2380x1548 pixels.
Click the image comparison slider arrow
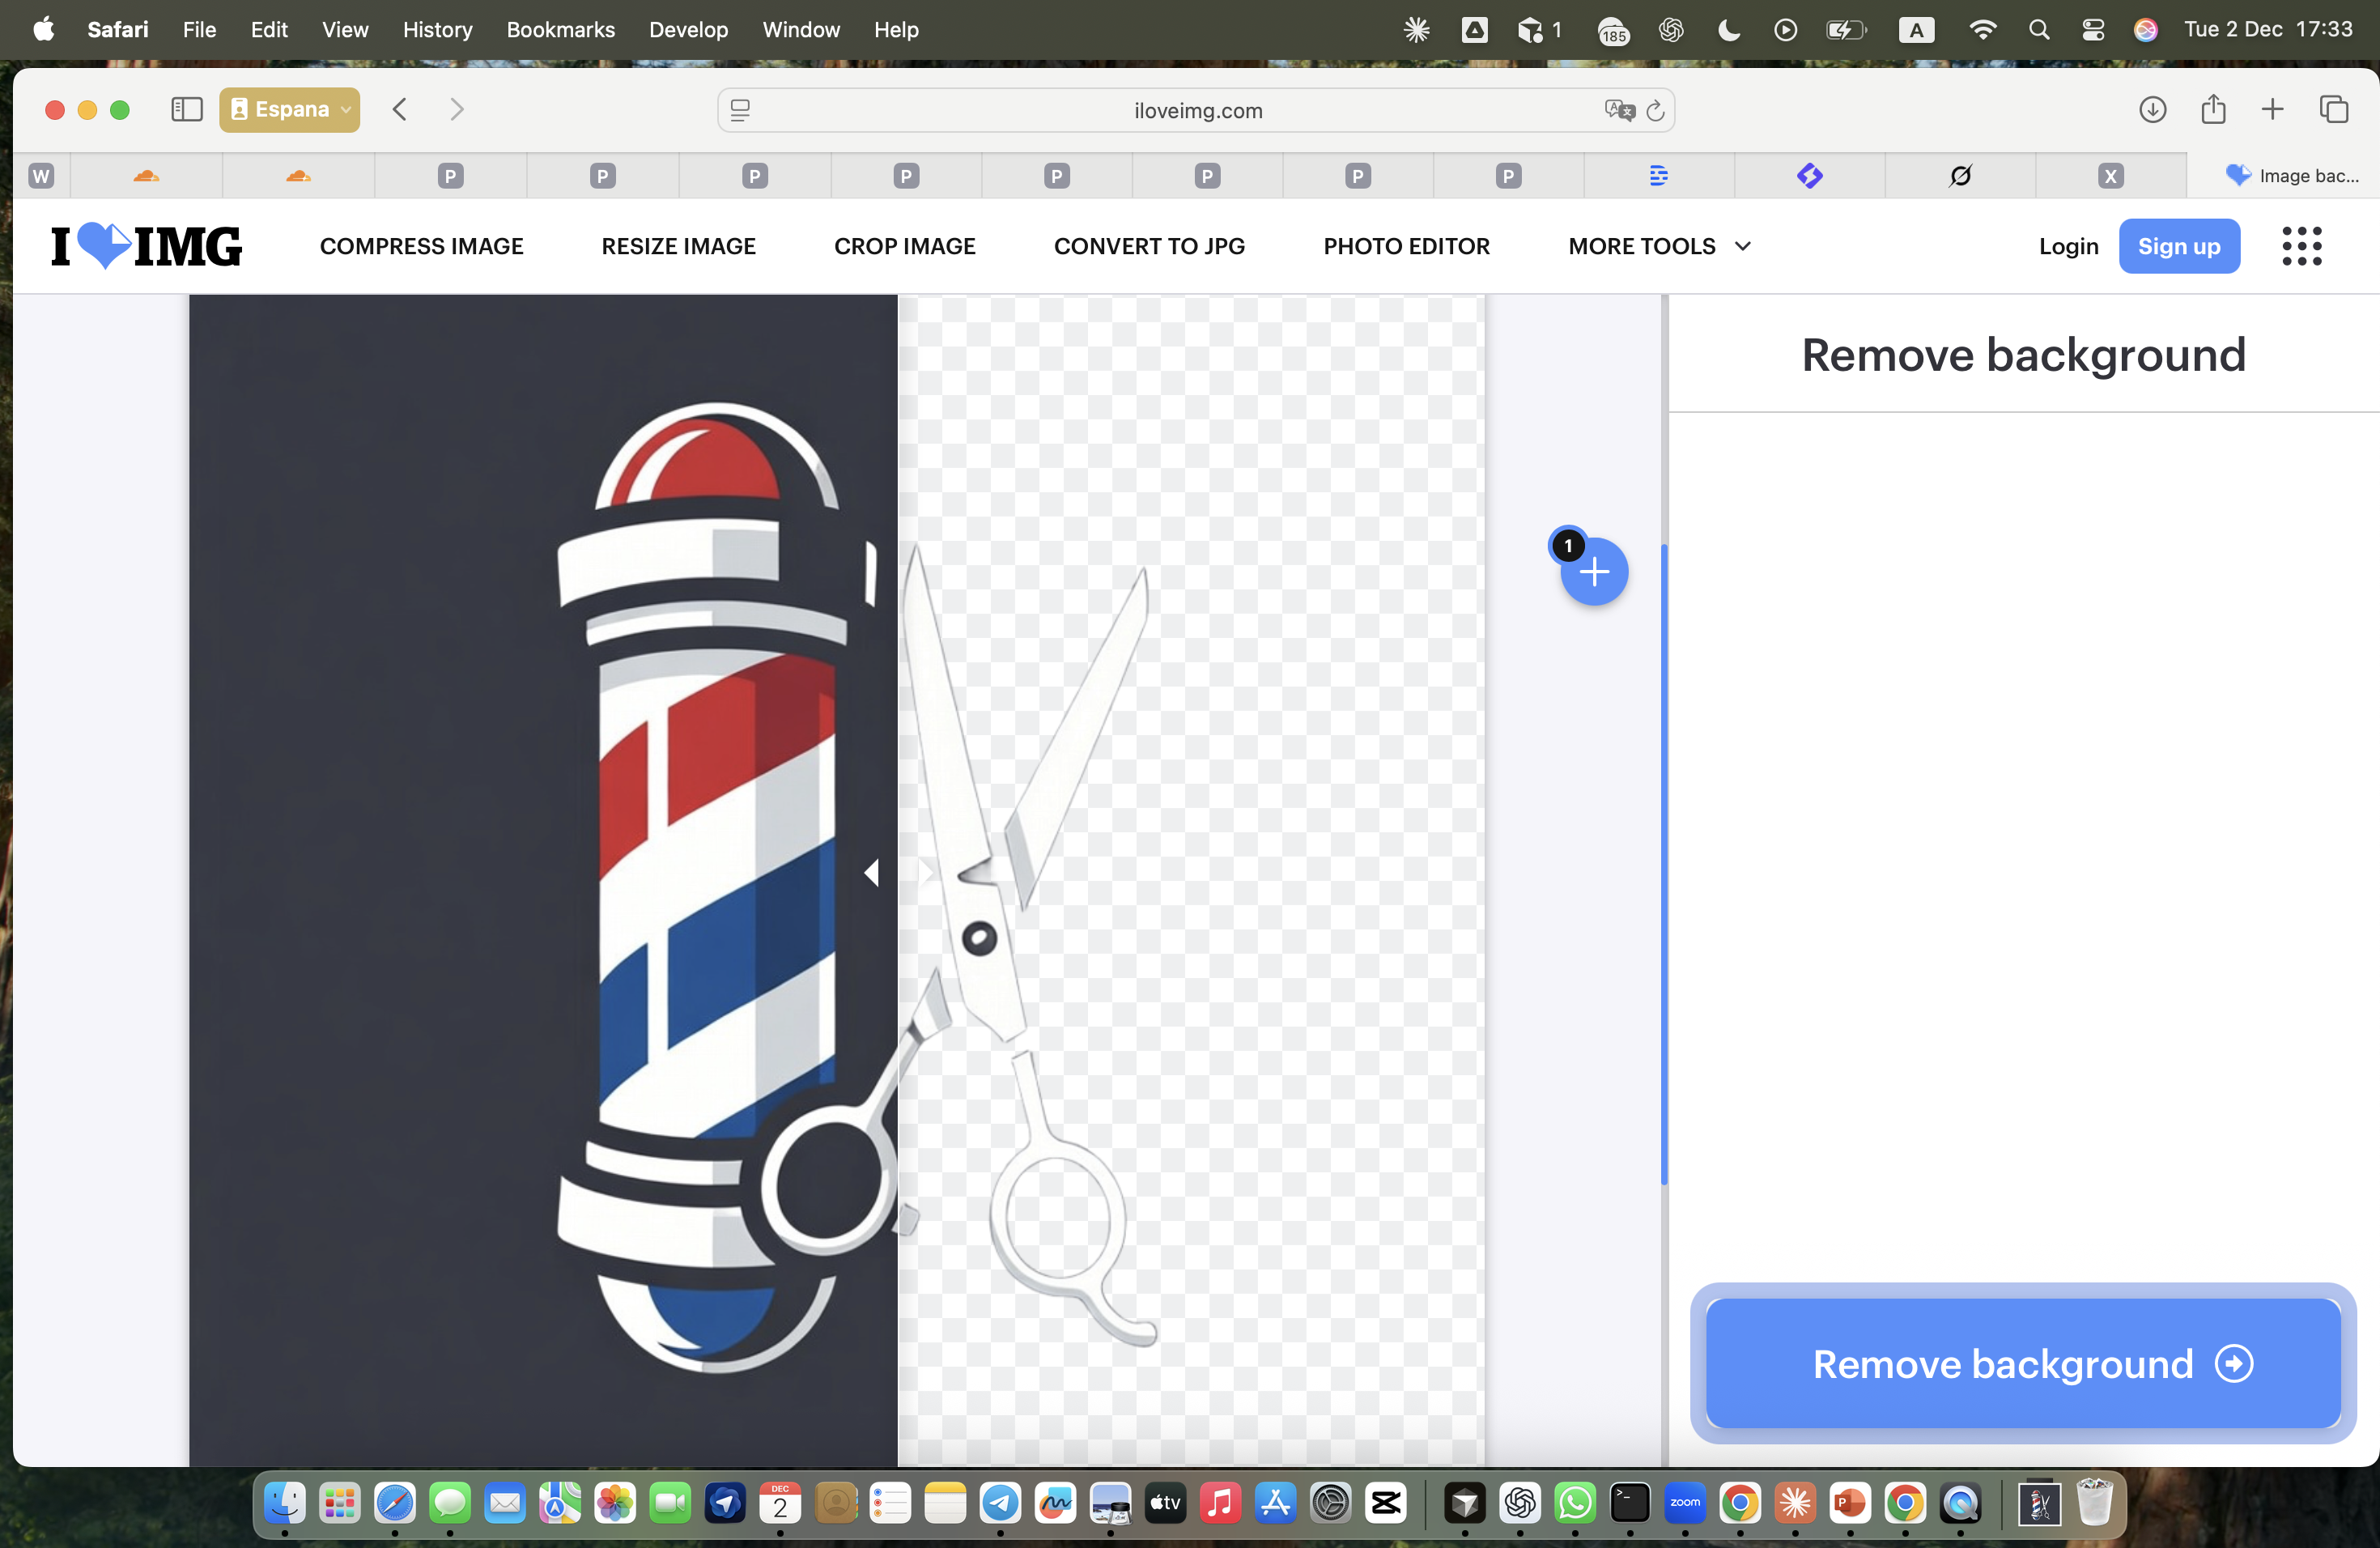pos(871,871)
